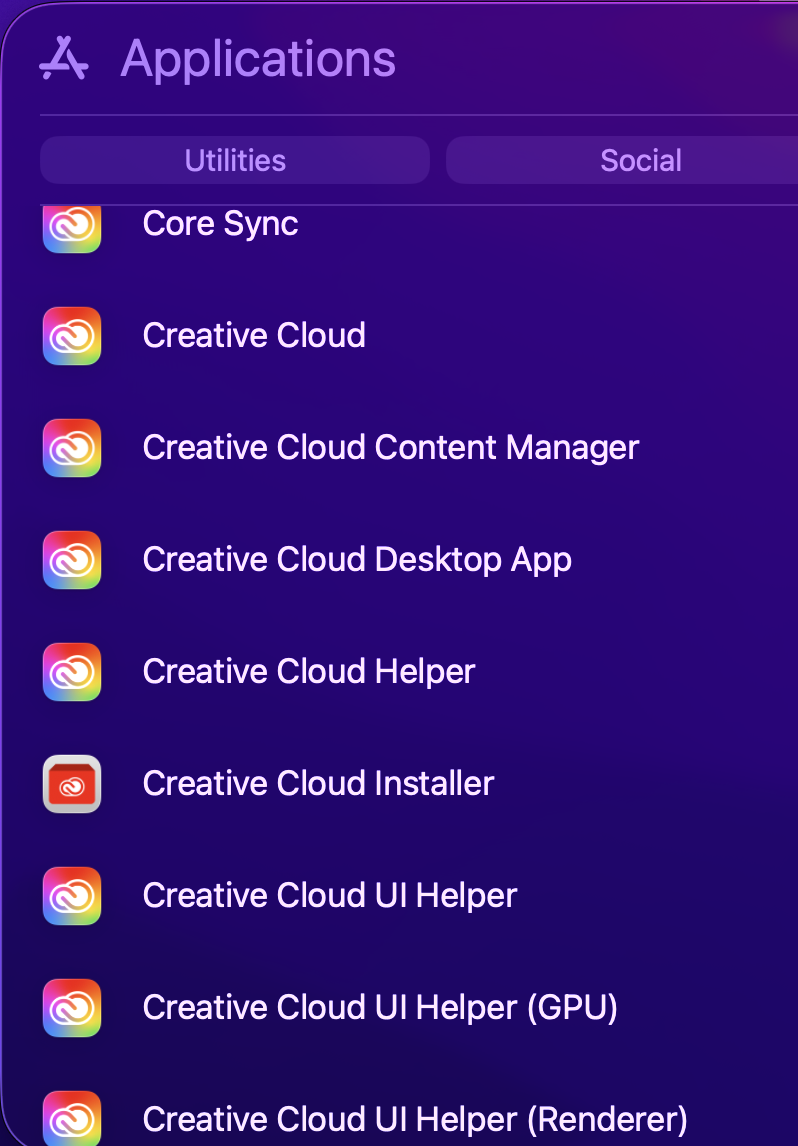The image size is (798, 1146).
Task: Click the Creative Cloud Helper icon
Action: (72, 672)
